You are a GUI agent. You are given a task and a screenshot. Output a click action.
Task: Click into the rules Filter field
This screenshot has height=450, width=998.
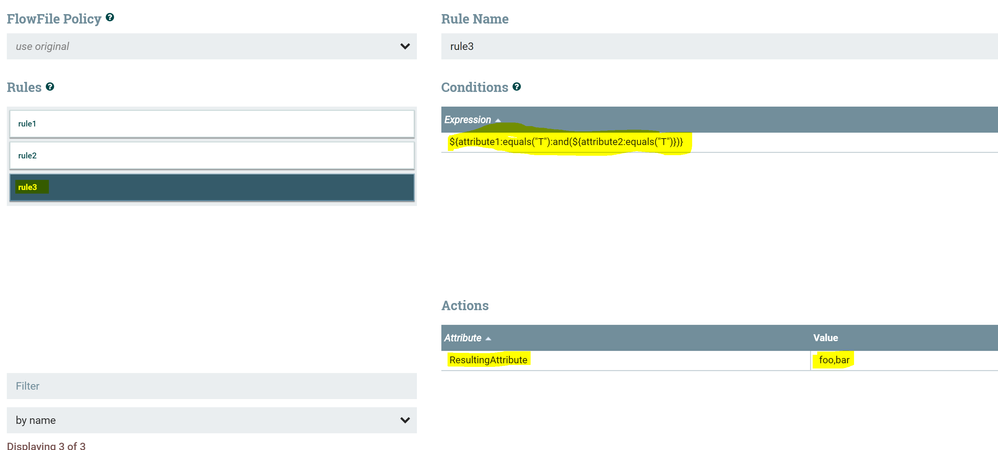[211, 386]
